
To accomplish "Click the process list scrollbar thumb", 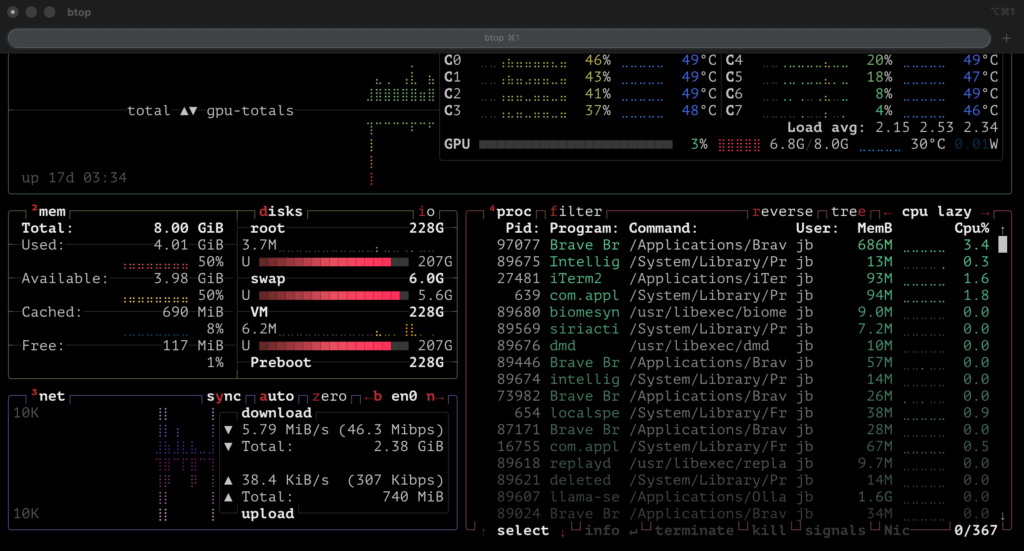I will [x=1002, y=245].
